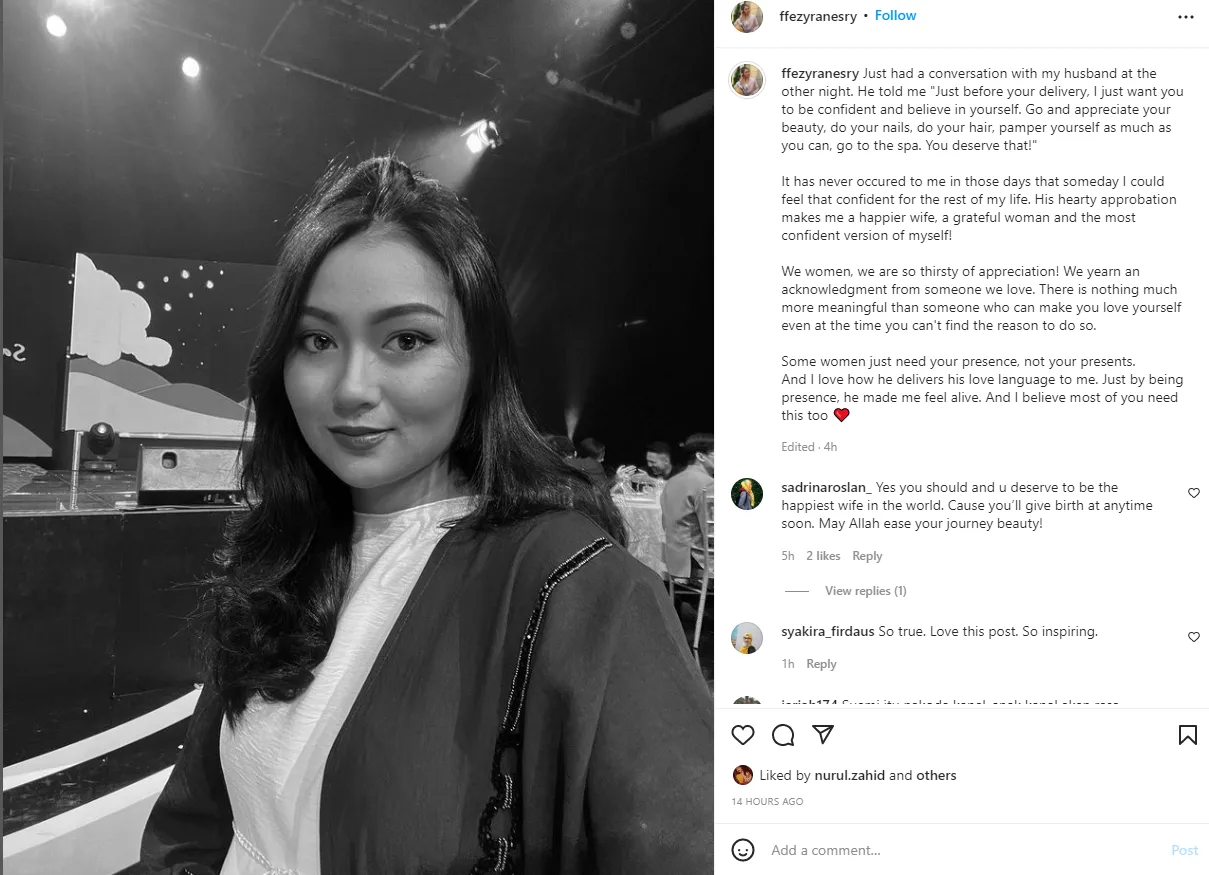Image resolution: width=1209 pixels, height=875 pixels.
Task: Save the post with the bookmark icon
Action: 1188,735
